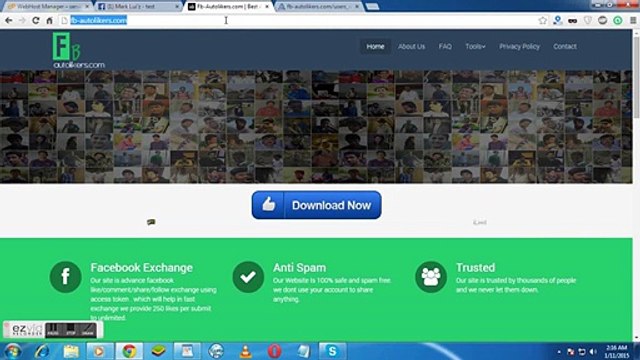This screenshot has height=360, width=640.
Task: Click the FB autolikers.com site logo
Action: pyautogui.click(x=78, y=51)
